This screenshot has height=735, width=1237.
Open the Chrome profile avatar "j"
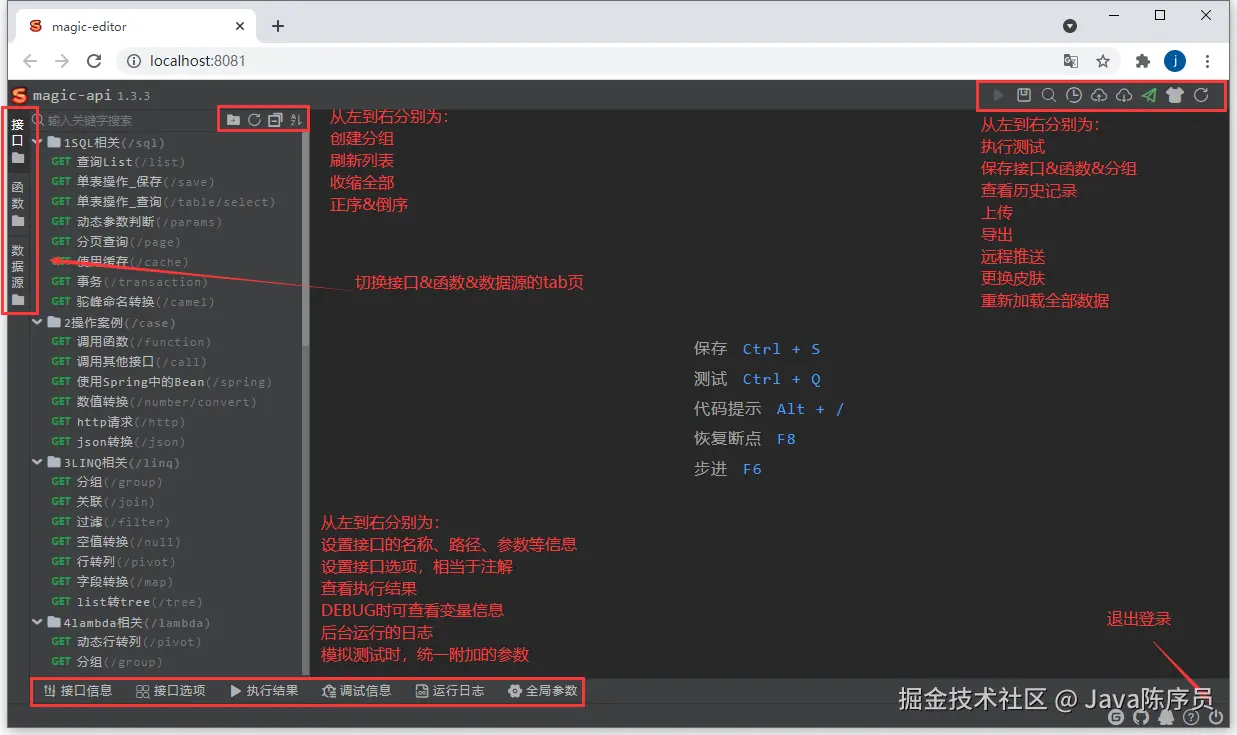(x=1175, y=61)
